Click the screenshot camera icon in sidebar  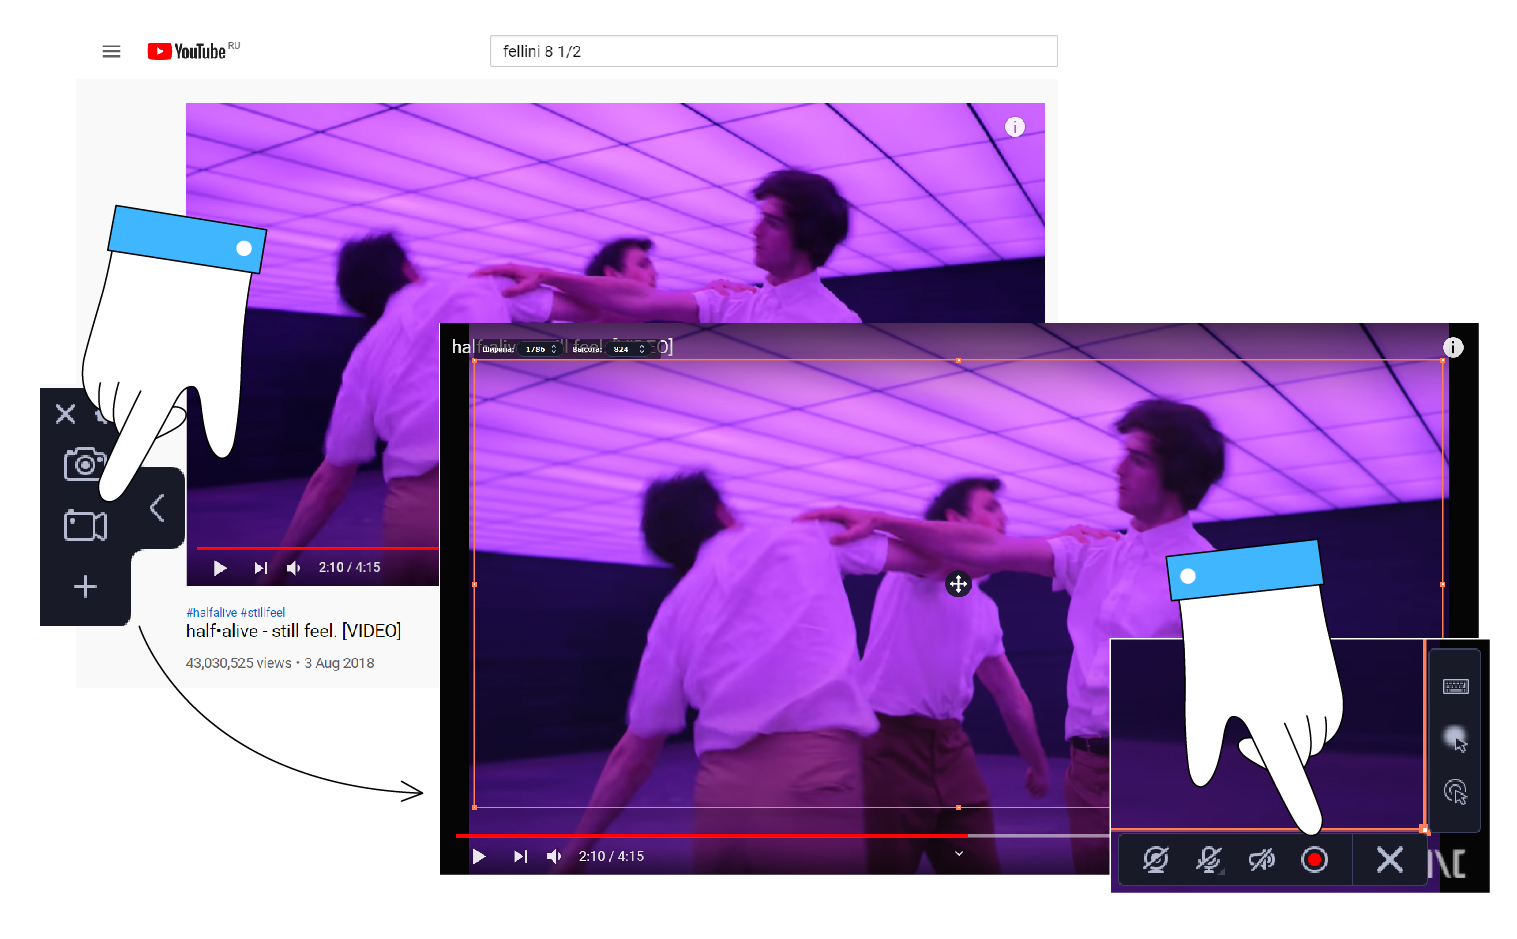84,465
